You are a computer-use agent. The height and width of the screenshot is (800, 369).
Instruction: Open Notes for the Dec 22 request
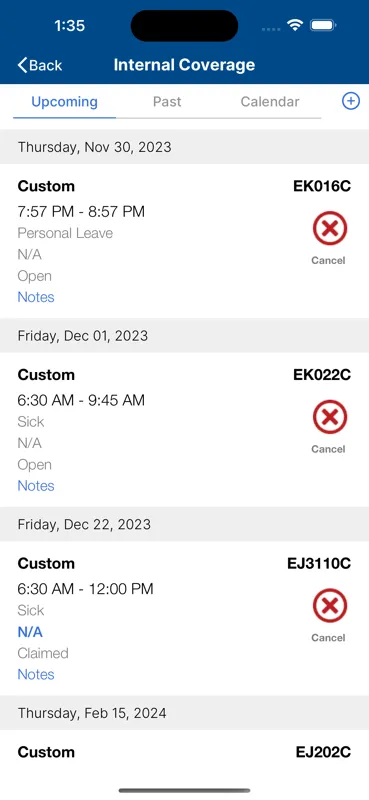(36, 674)
